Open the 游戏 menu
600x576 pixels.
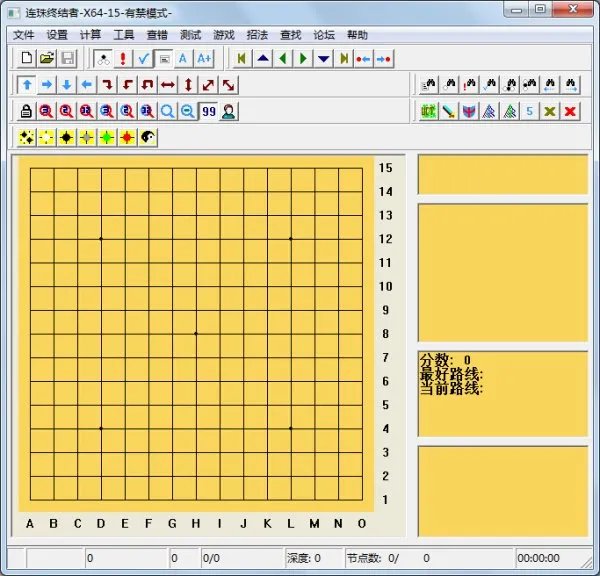224,35
